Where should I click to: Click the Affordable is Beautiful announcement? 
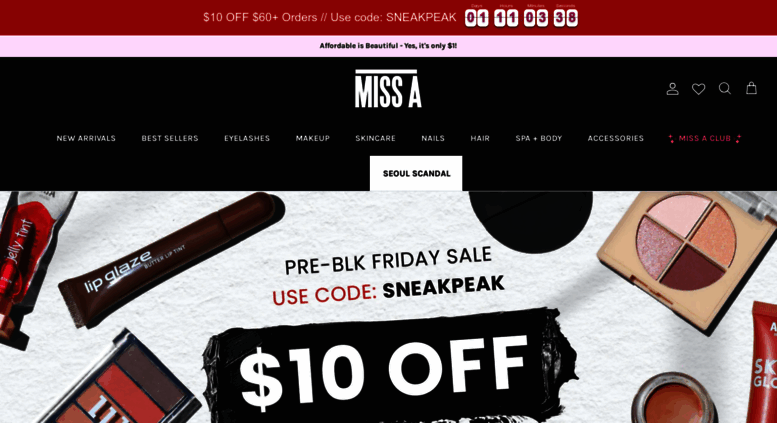[388, 46]
